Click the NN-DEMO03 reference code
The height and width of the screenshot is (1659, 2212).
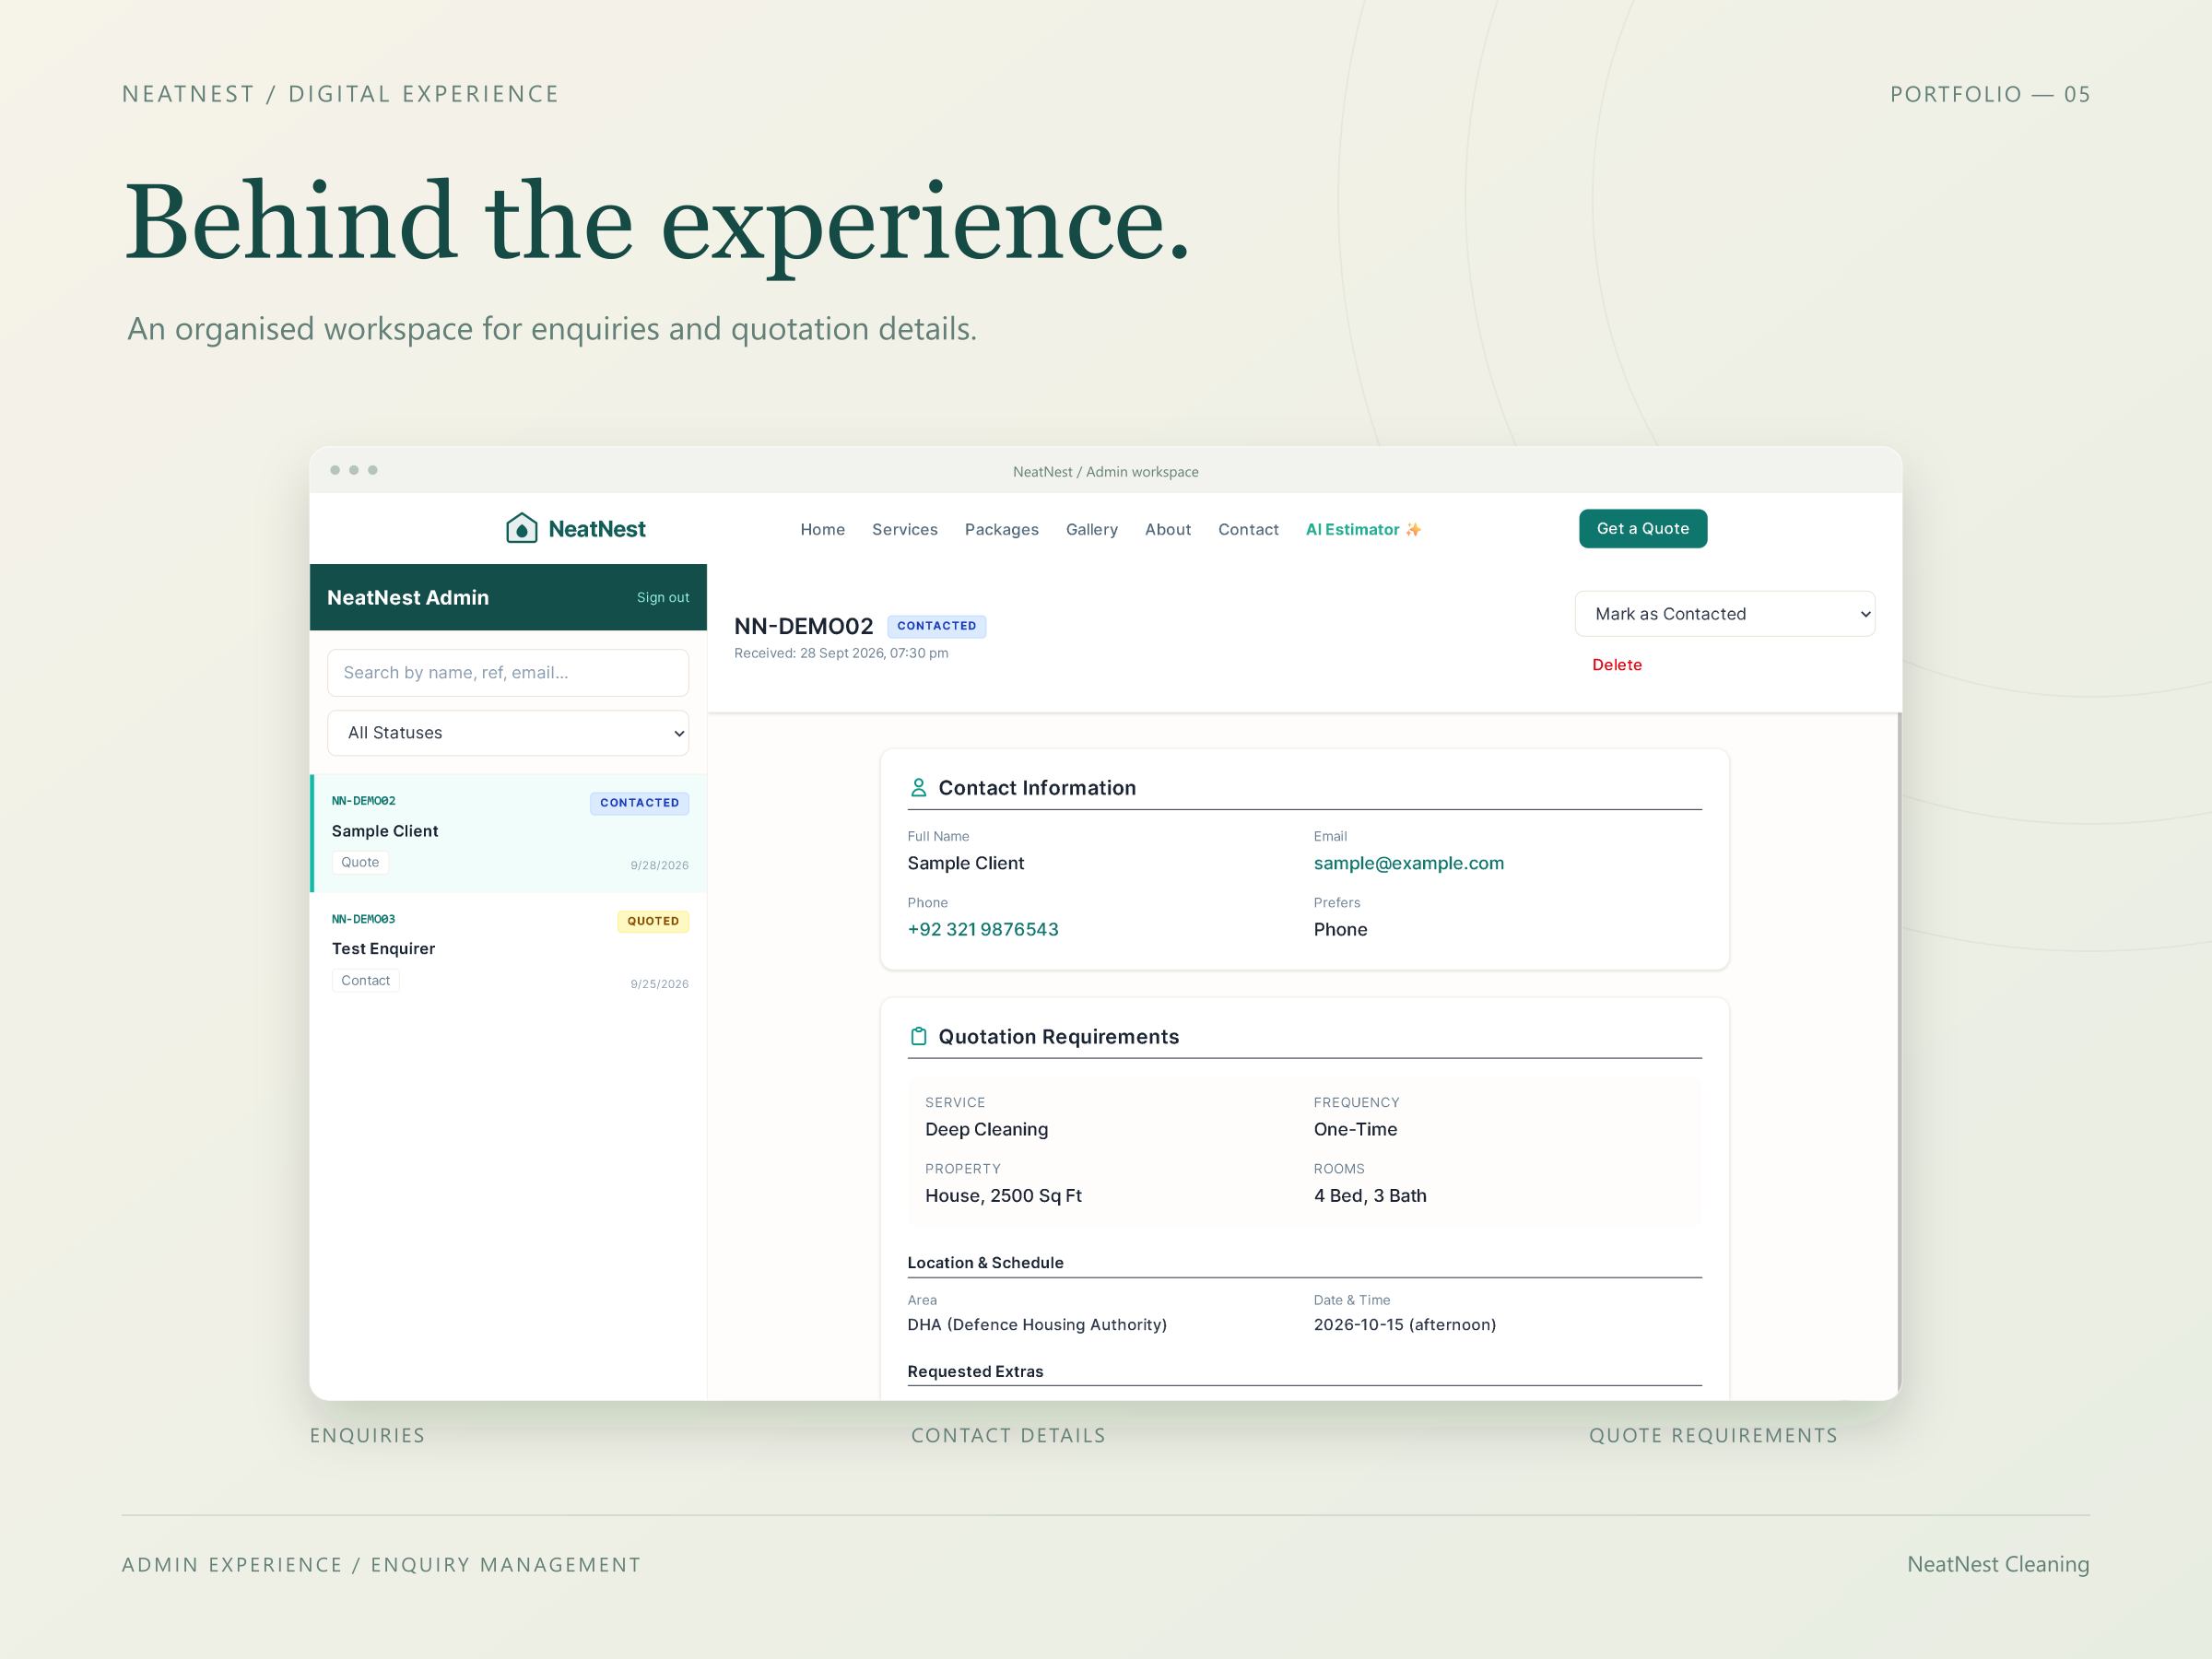363,919
